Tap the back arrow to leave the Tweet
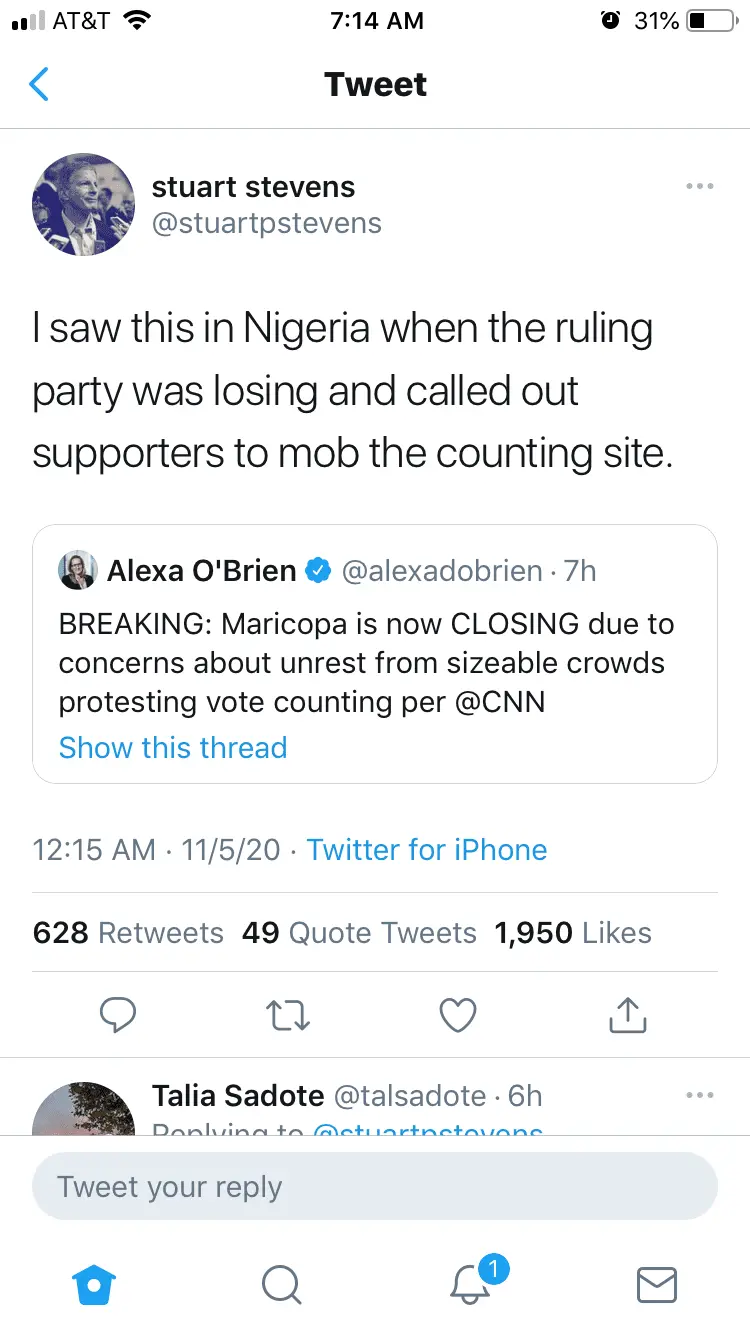This screenshot has height=1334, width=750. (x=40, y=85)
